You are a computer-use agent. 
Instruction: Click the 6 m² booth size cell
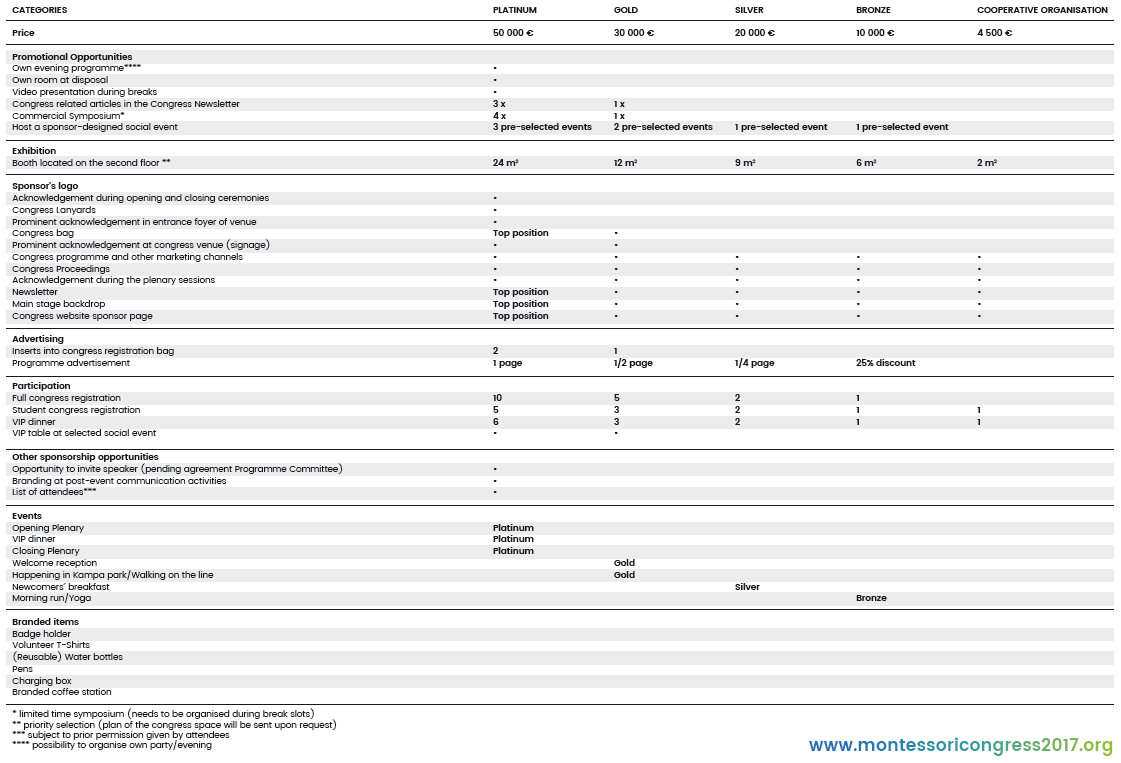click(x=866, y=163)
